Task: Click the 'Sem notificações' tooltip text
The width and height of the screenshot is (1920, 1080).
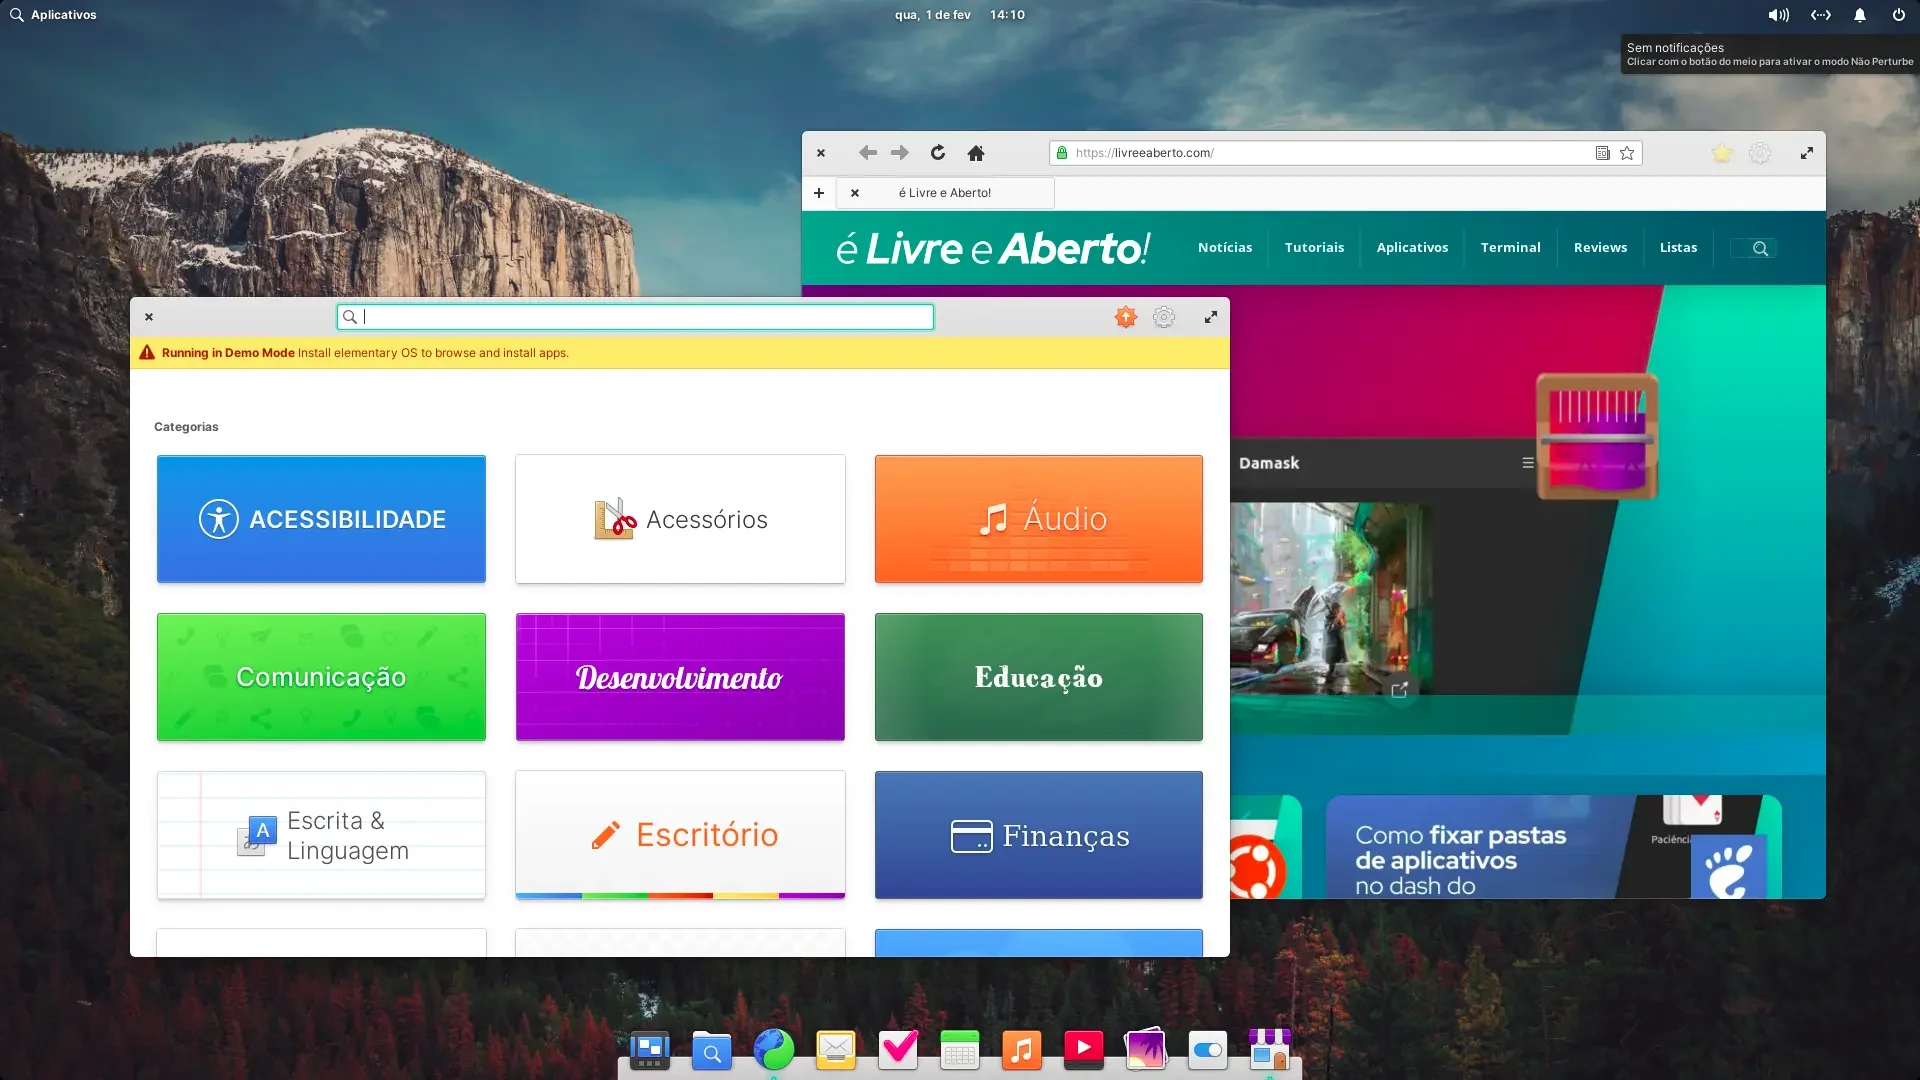Action: tap(1675, 47)
